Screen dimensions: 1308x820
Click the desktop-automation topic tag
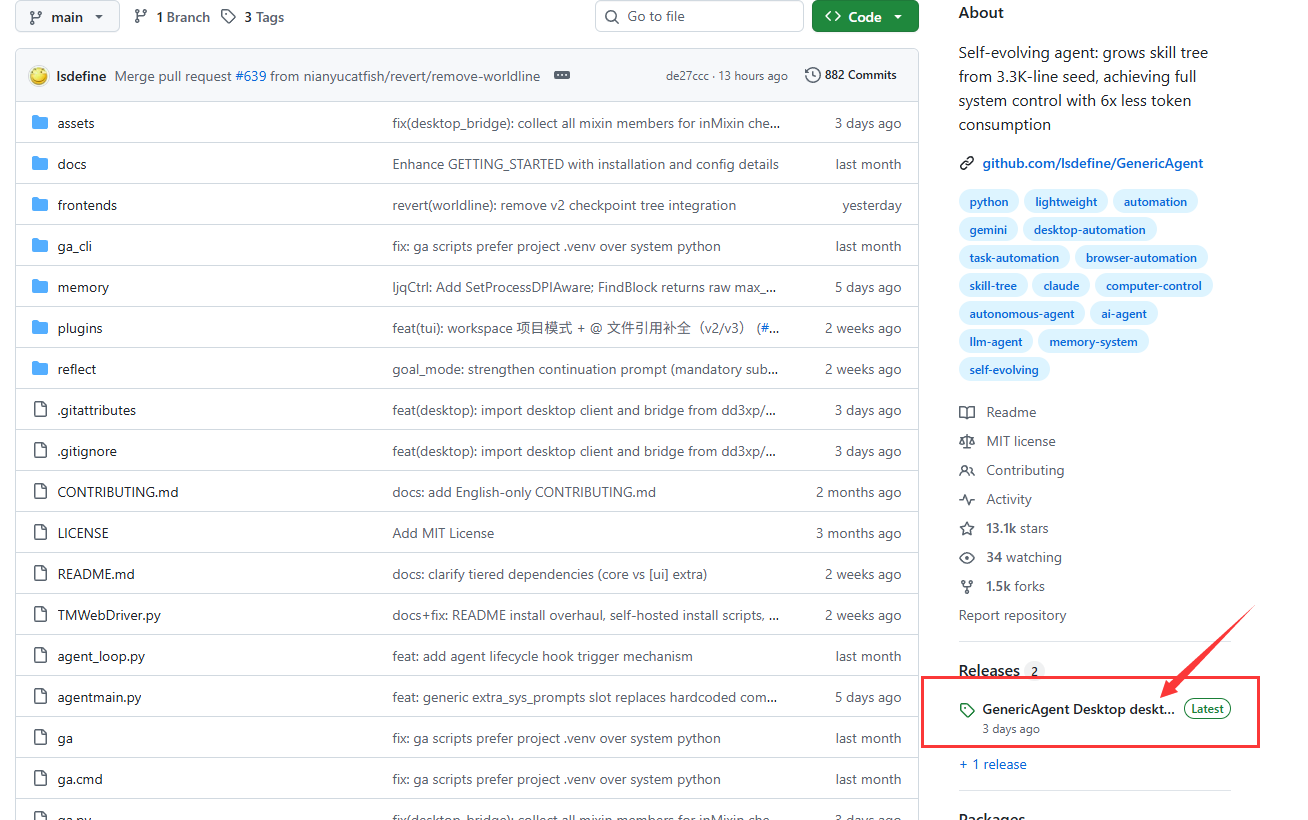coord(1089,230)
